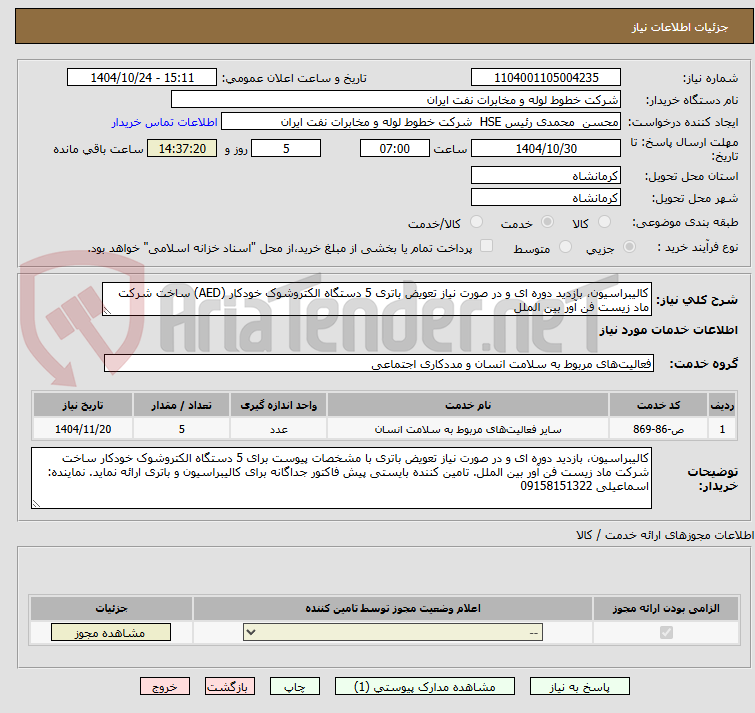The width and height of the screenshot is (755, 713).
Task: Toggle the اسناد خزانه اسلامی payment checkbox
Action: coord(487,246)
